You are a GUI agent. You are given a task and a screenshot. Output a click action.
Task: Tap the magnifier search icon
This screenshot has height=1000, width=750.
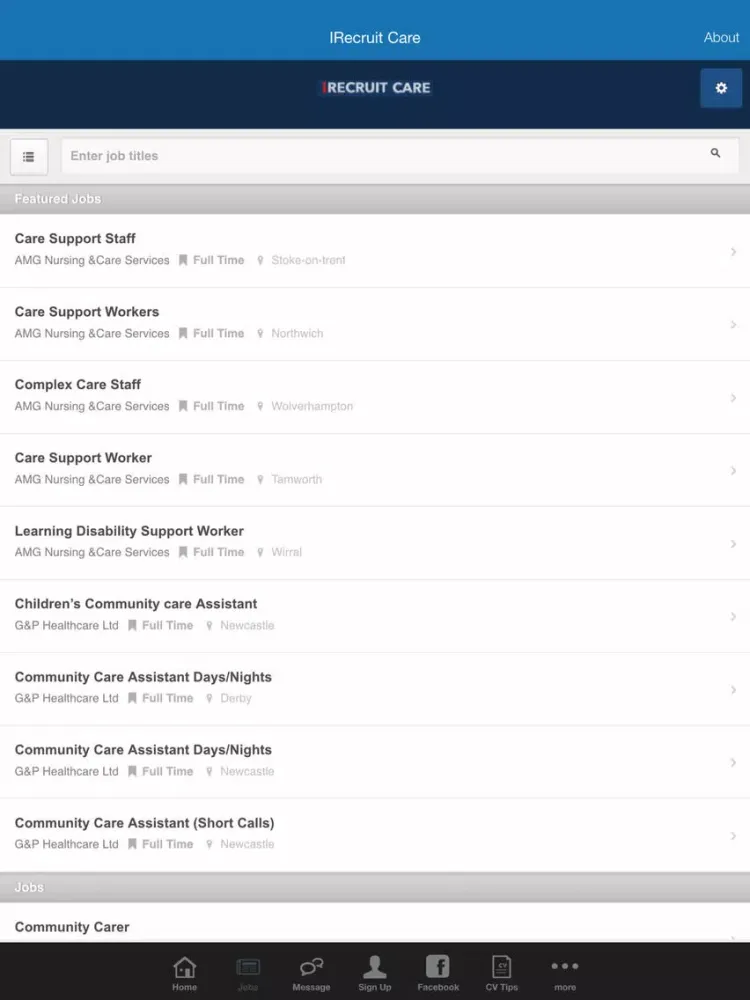click(x=715, y=153)
